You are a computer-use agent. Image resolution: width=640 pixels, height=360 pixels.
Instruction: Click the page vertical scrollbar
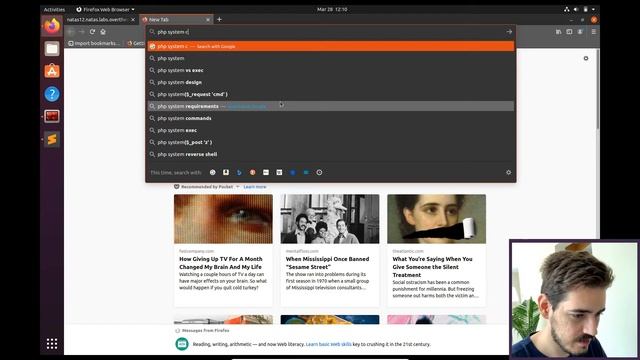(x=598, y=89)
